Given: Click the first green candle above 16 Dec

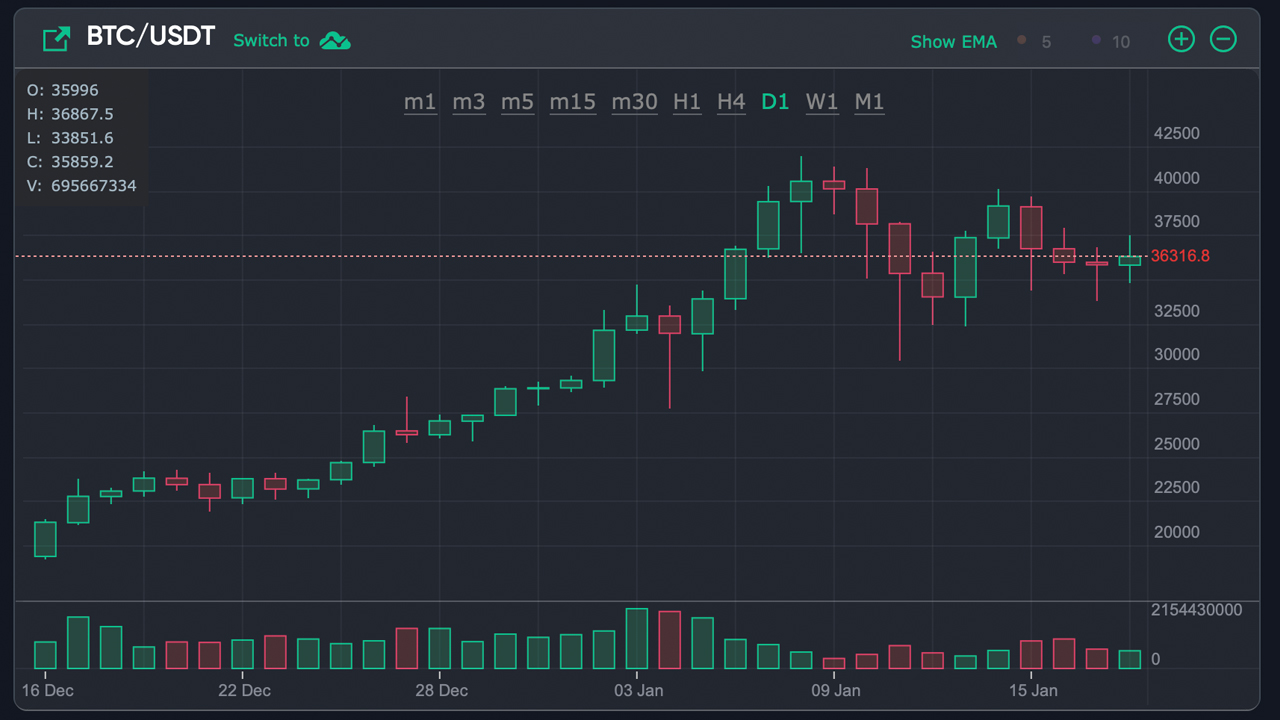Looking at the screenshot, I should tap(45, 539).
